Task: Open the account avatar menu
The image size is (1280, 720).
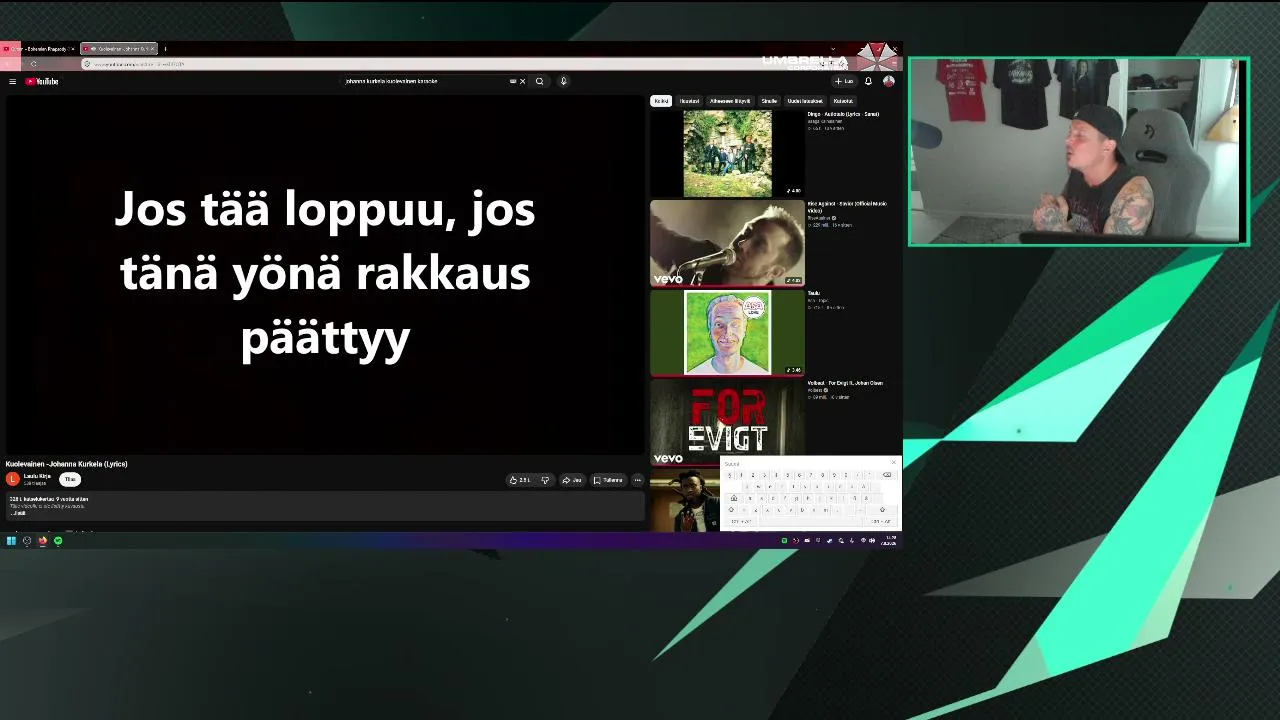Action: coord(888,81)
